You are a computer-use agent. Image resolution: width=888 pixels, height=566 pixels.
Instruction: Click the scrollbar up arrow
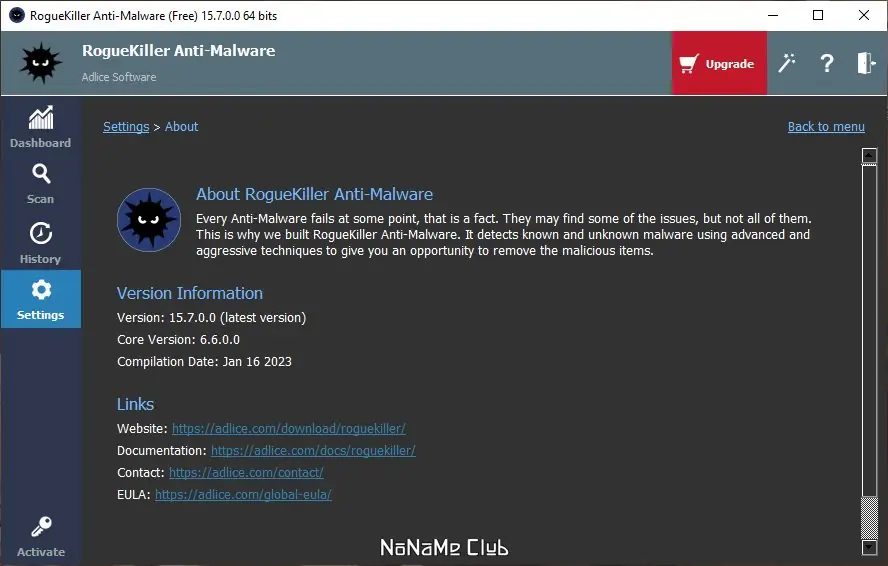pyautogui.click(x=869, y=155)
